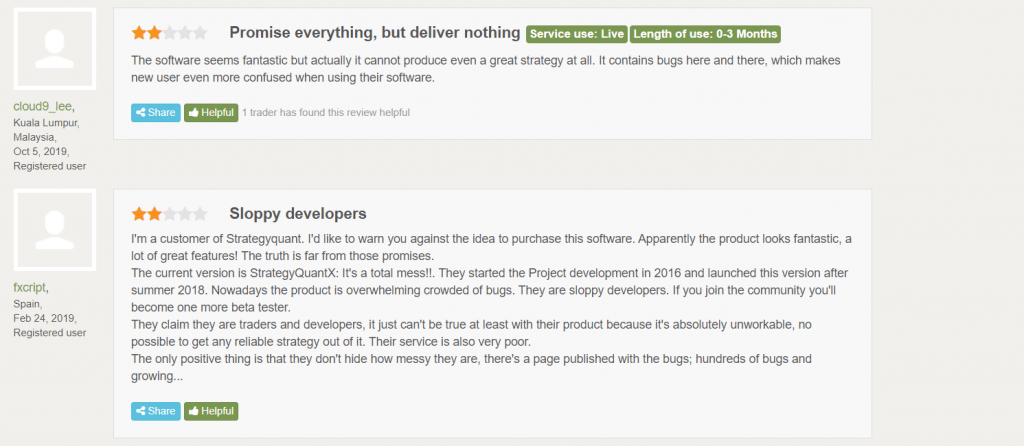The height and width of the screenshot is (446, 1024).
Task: Click fifth gray star in cloud9_lee's rating
Action: [x=200, y=33]
